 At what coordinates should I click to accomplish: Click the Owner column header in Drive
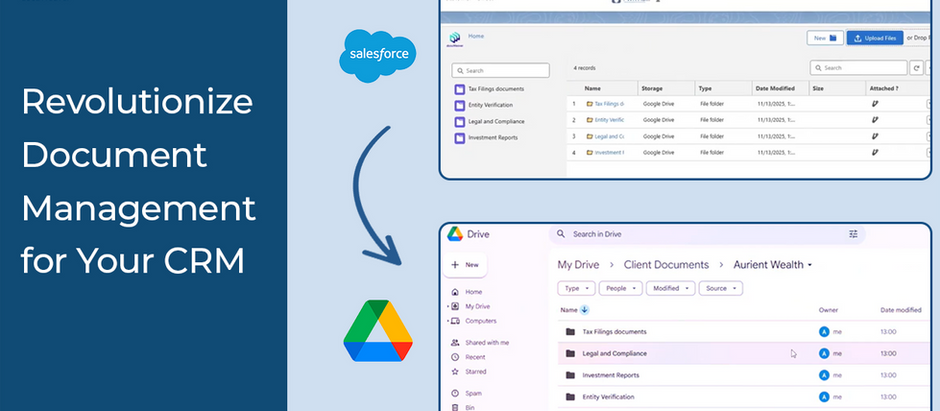pos(828,310)
